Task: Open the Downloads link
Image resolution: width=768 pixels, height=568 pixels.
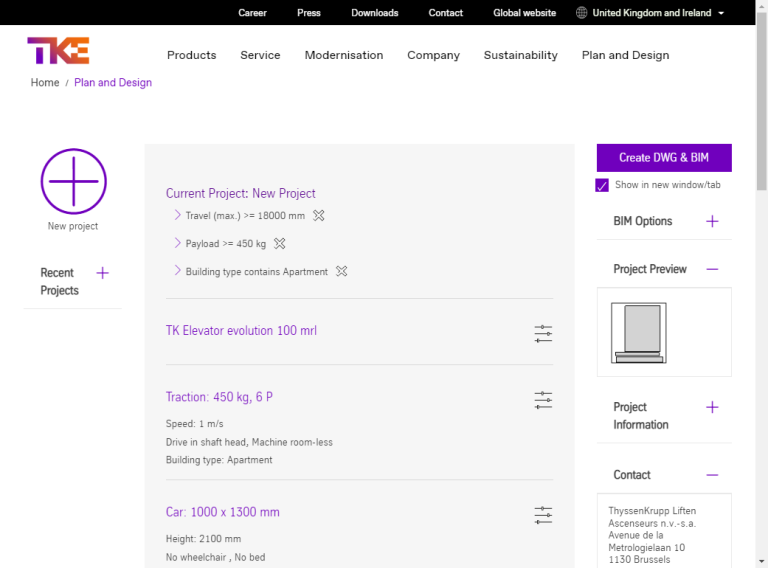Action: point(375,13)
